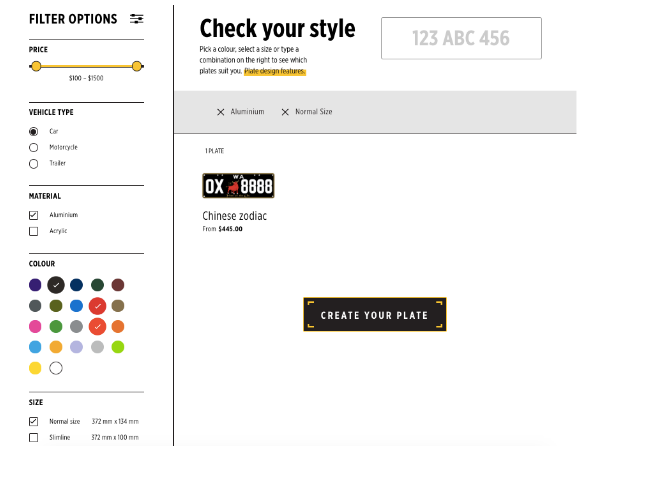This screenshot has width=649, height=479.
Task: Uncheck the Normal size checkbox
Action: click(34, 421)
